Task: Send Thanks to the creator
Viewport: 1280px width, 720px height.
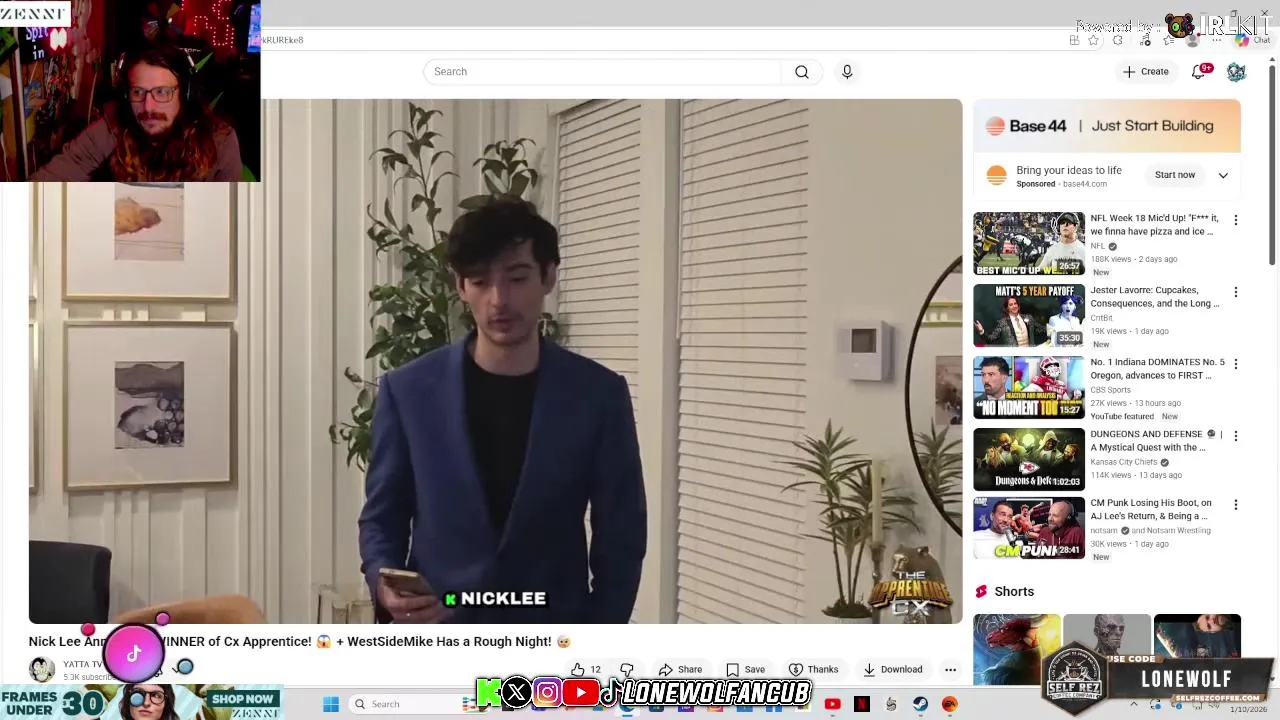Action: [x=814, y=670]
